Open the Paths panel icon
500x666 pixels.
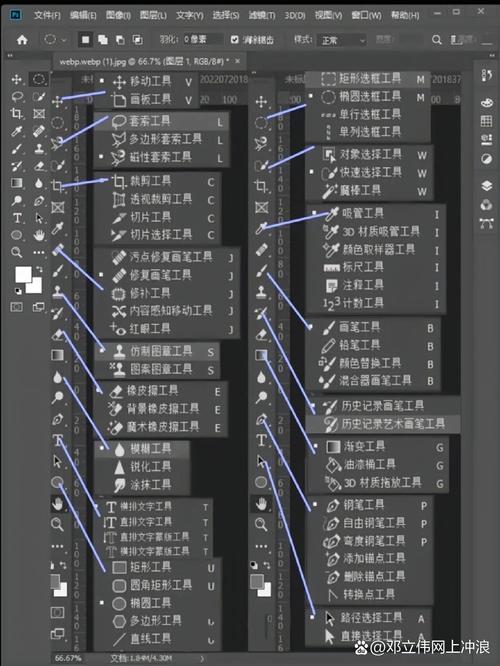pos(486,223)
